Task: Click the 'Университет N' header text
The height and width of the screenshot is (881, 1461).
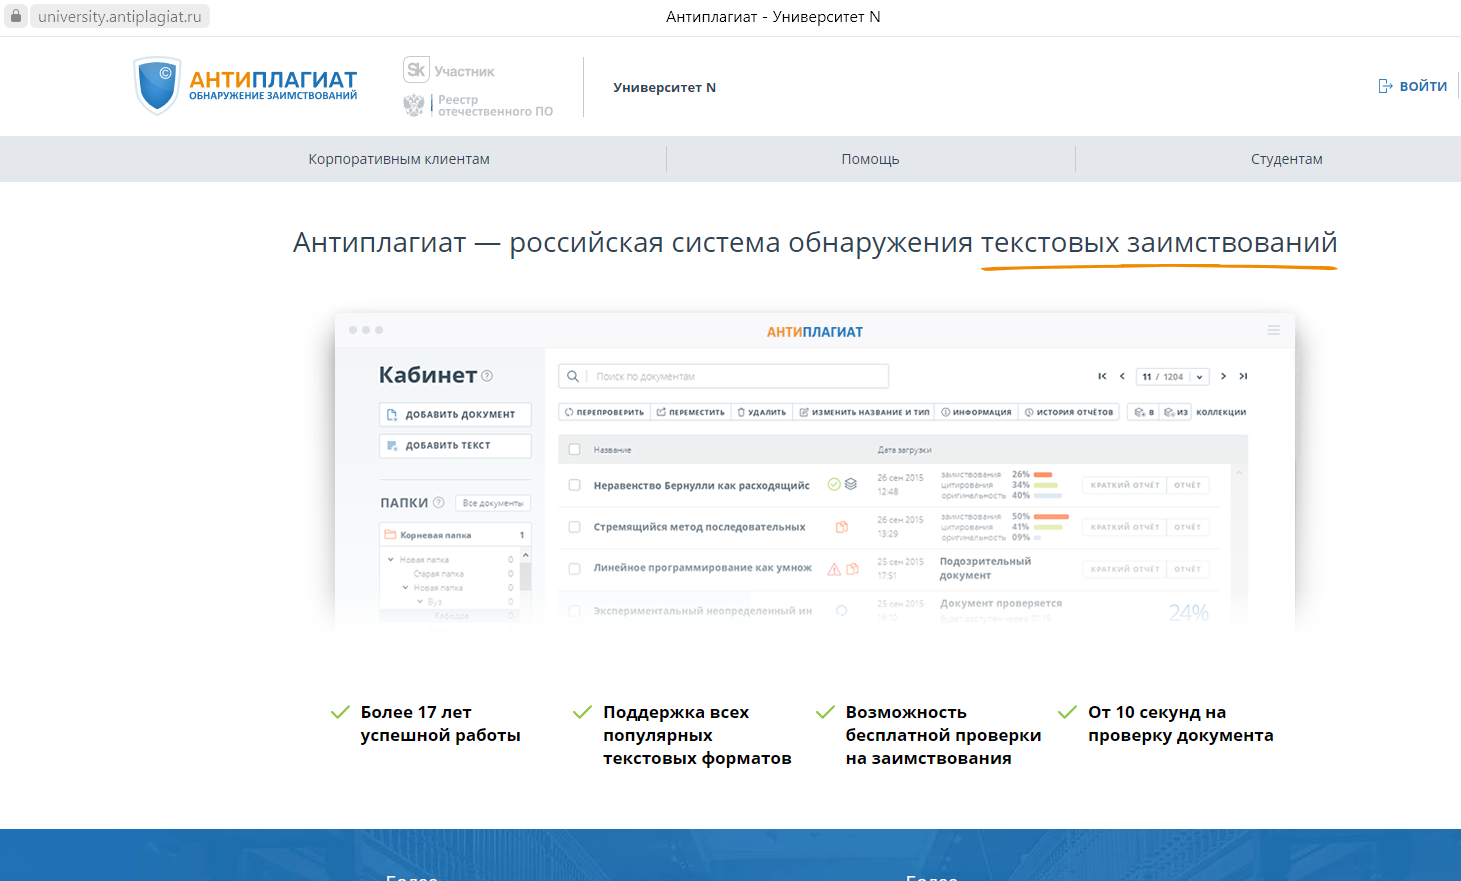Action: click(665, 87)
